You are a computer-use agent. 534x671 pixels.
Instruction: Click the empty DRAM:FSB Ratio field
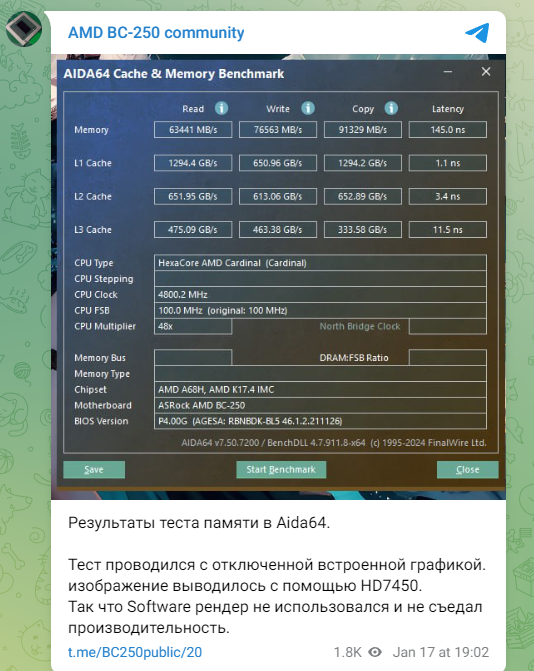coord(448,358)
